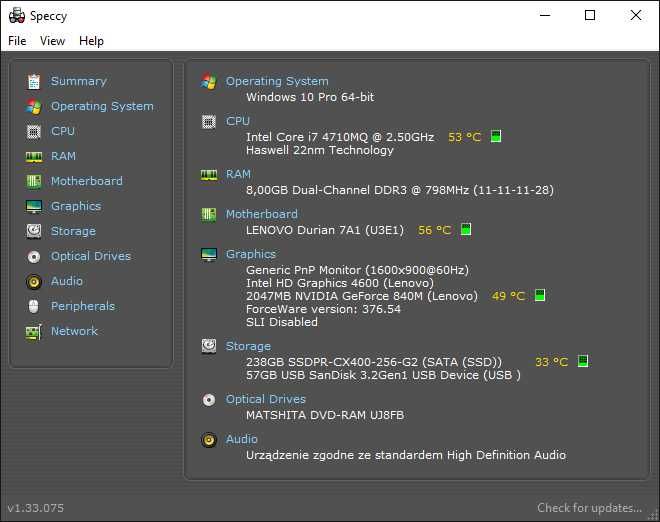Open Graphics section from sidebar

(76, 206)
